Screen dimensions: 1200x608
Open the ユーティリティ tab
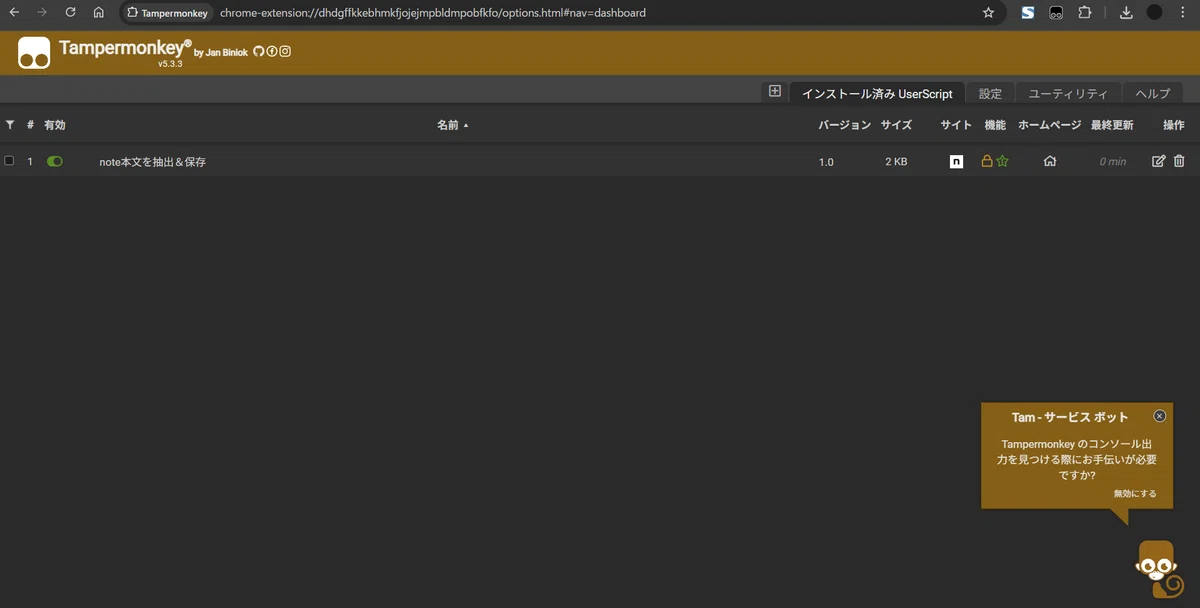coord(1068,93)
